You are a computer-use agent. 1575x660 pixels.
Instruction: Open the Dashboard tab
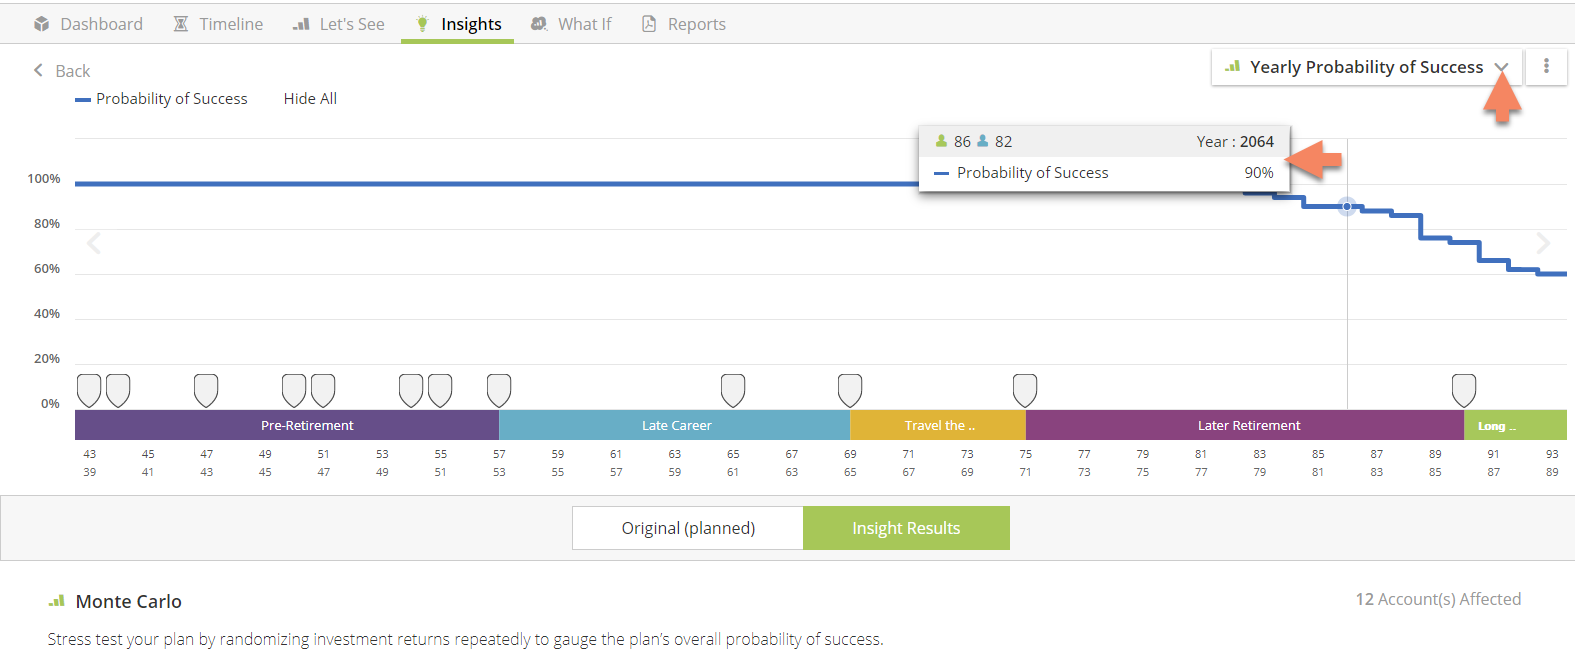tap(89, 24)
